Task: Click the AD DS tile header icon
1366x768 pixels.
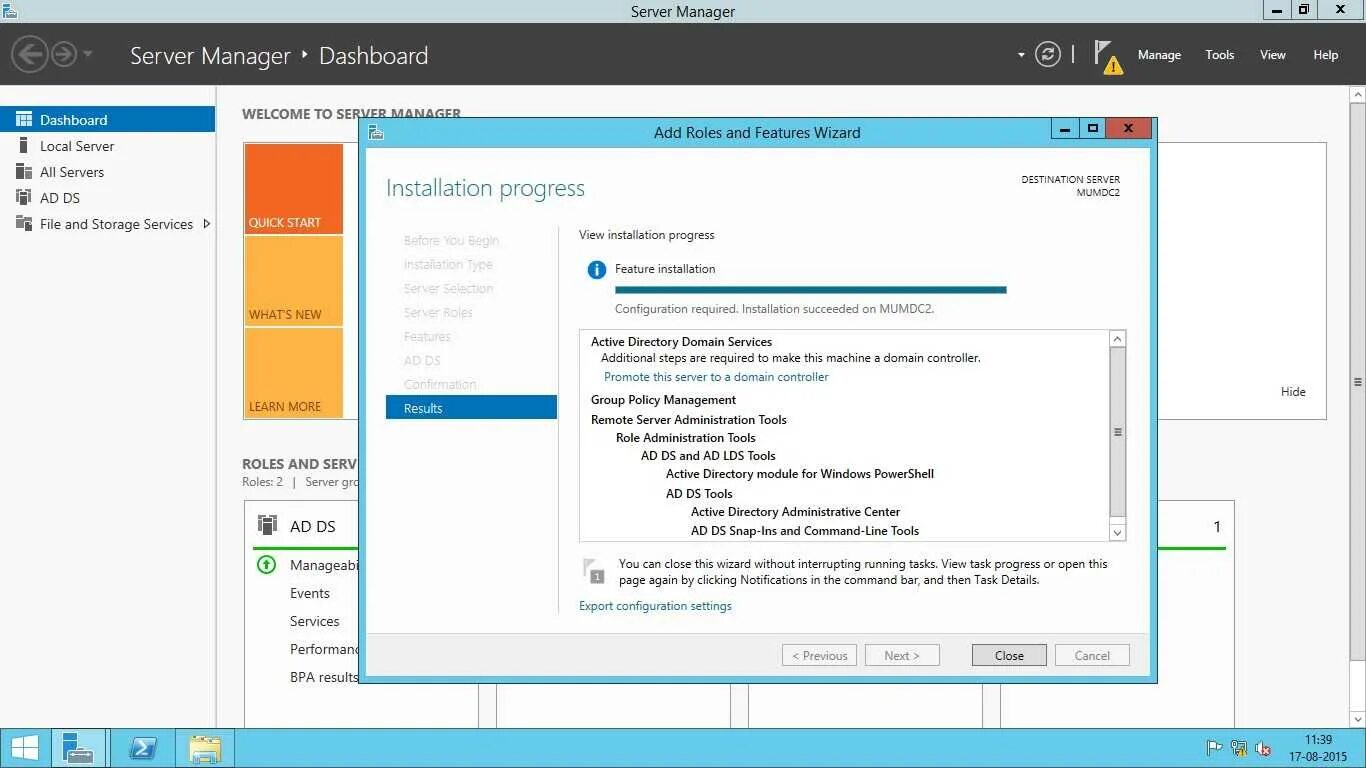Action: pyautogui.click(x=267, y=525)
